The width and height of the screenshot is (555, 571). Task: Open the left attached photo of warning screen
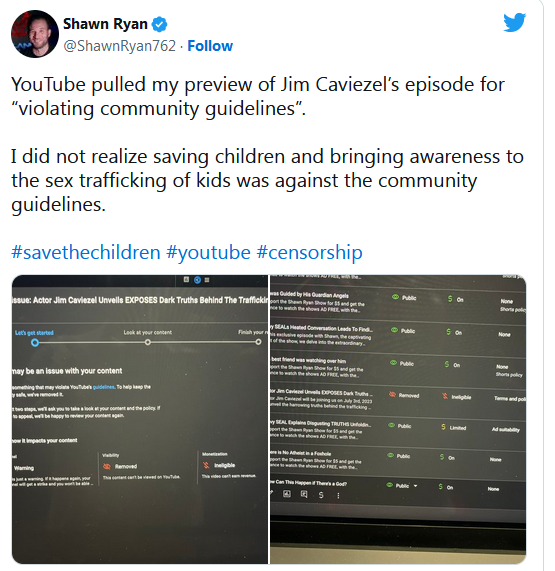click(140, 419)
